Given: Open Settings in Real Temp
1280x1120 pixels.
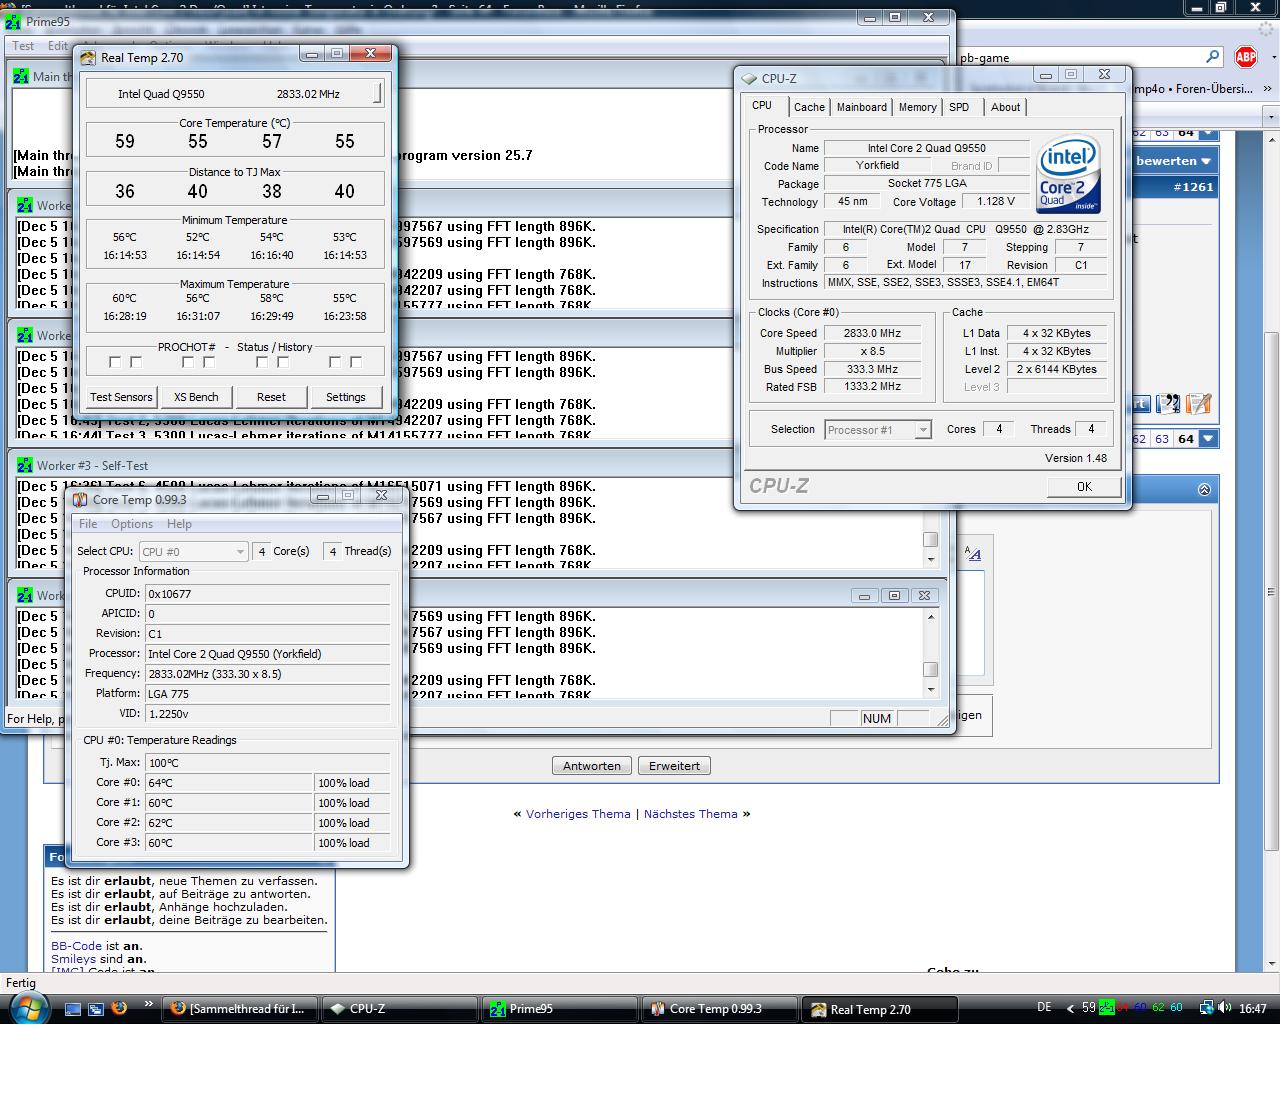Looking at the screenshot, I should point(346,397).
